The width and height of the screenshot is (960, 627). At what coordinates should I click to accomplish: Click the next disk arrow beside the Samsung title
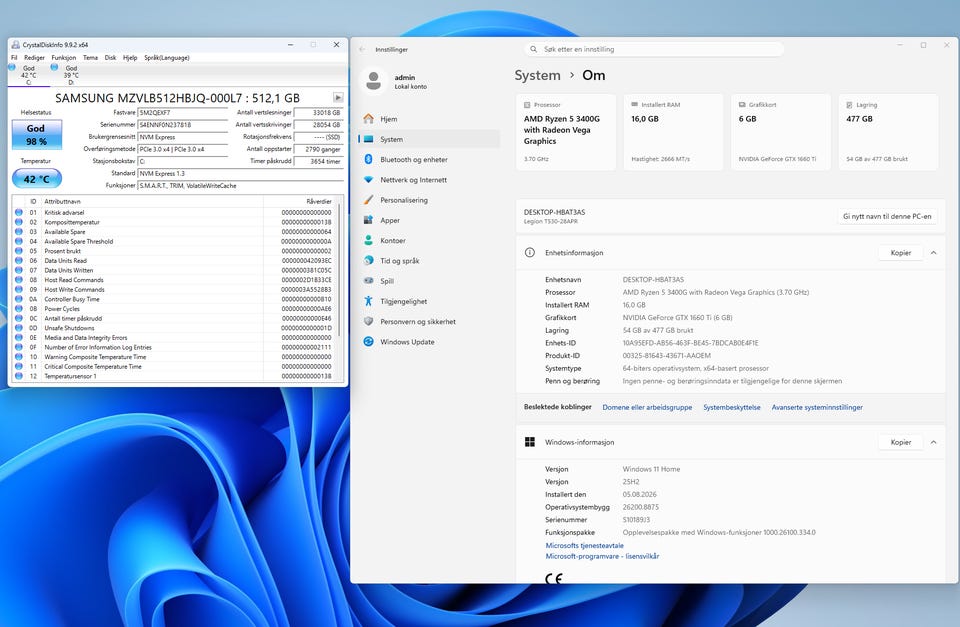338,97
